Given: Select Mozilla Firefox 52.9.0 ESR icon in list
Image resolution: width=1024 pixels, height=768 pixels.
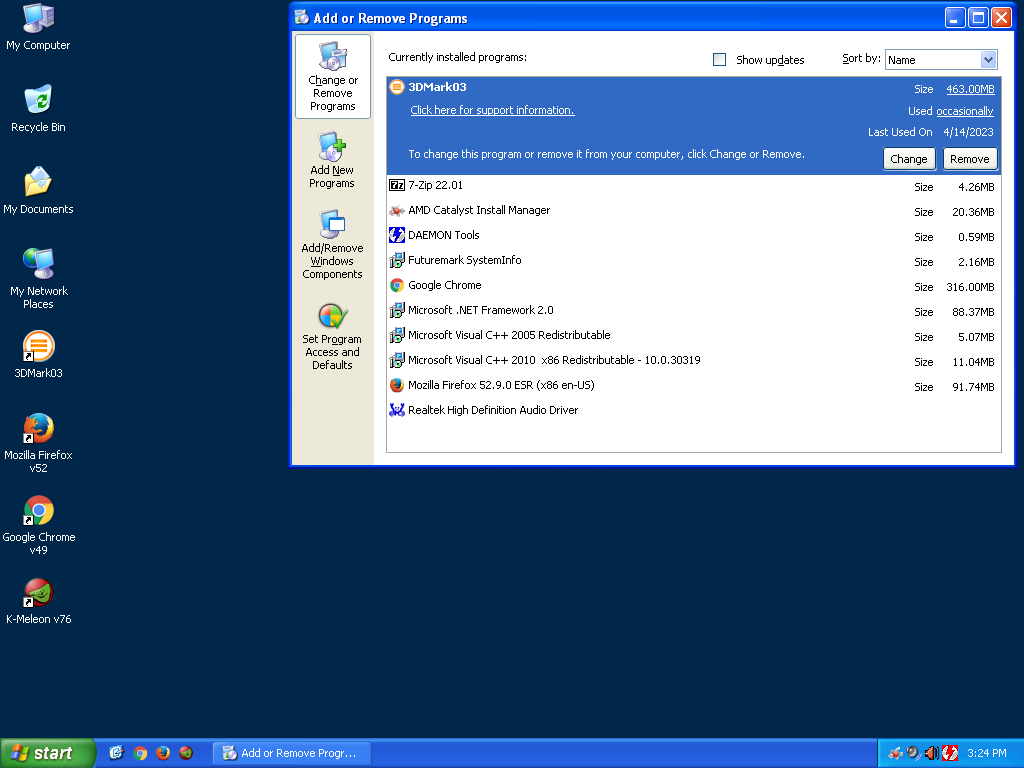Looking at the screenshot, I should (396, 385).
